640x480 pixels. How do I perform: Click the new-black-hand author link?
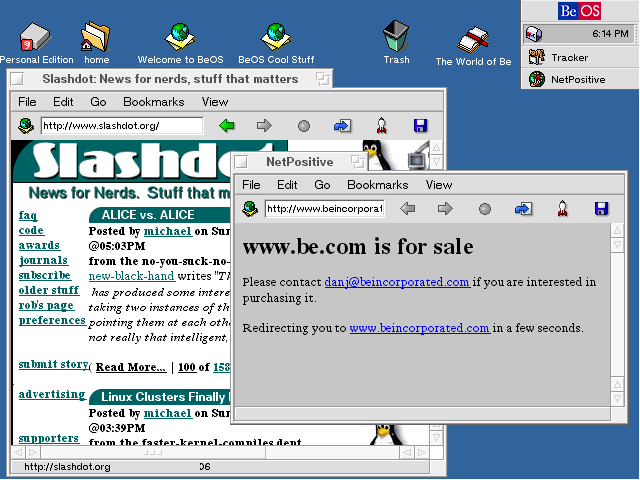(x=132, y=276)
